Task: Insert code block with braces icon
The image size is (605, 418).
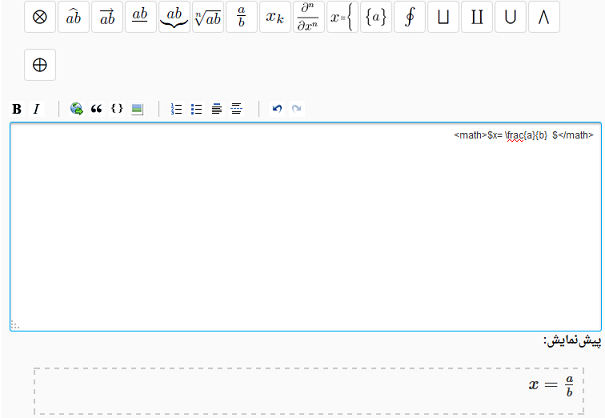Action: point(117,109)
